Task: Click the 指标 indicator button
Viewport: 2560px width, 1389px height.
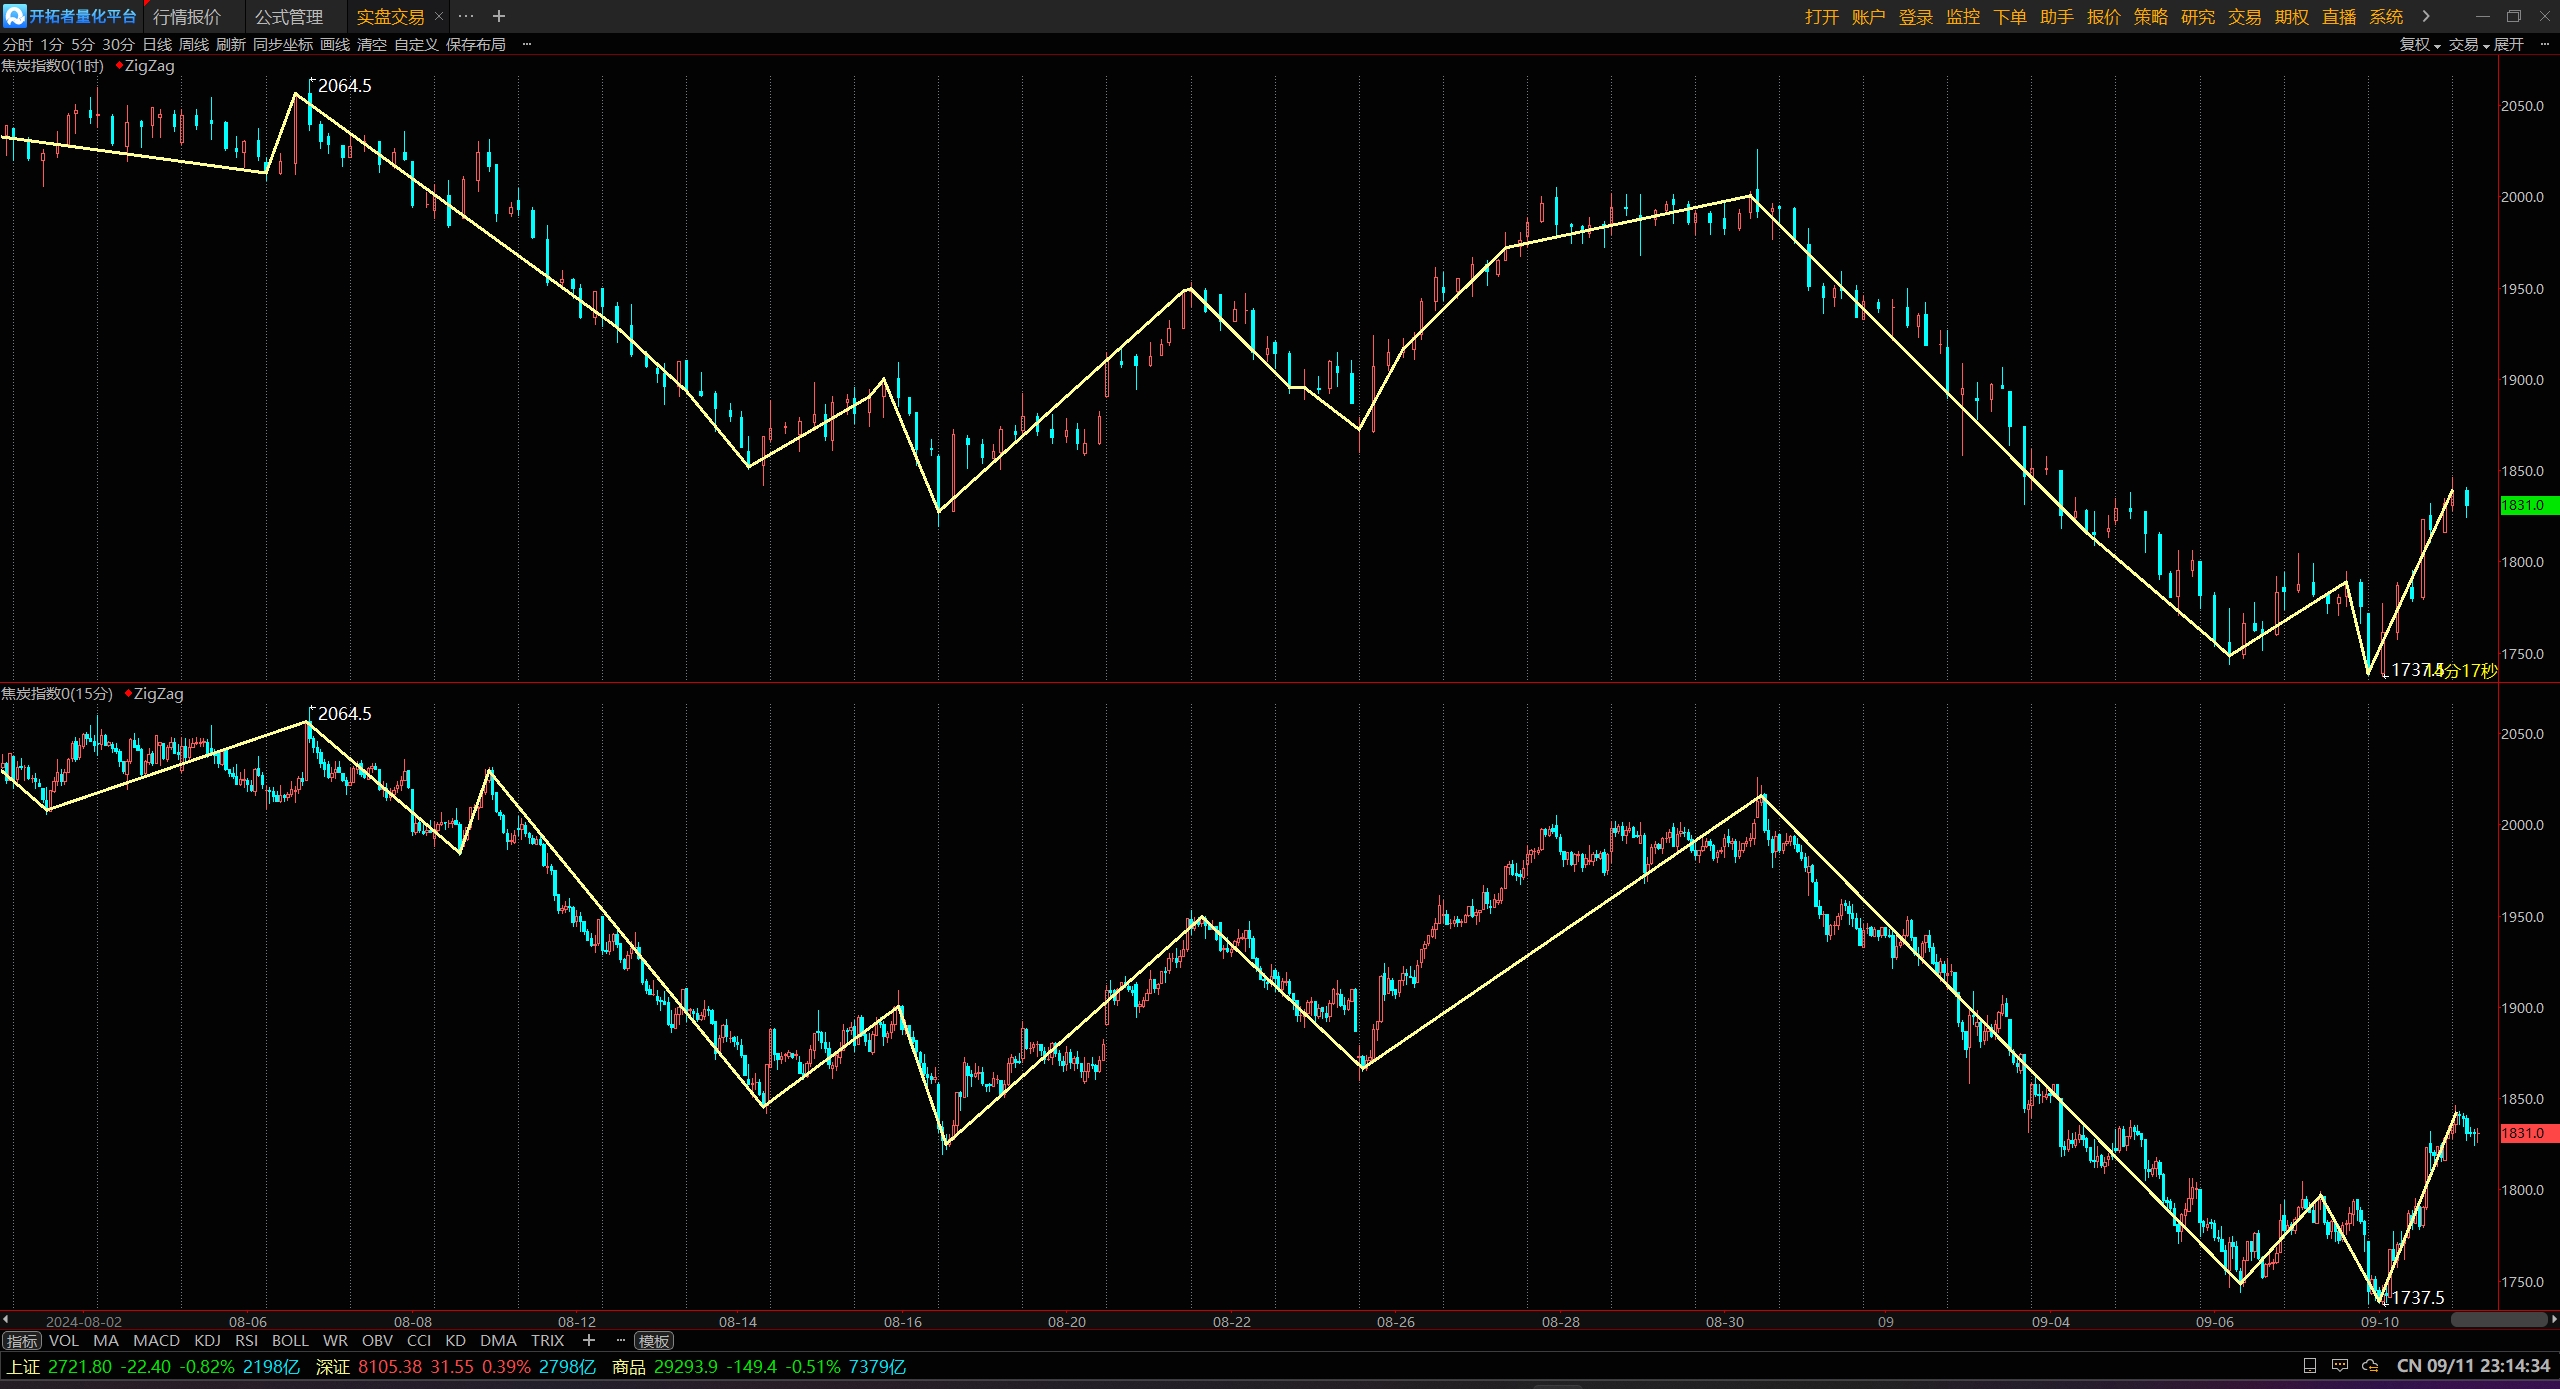Action: pos(22,1341)
